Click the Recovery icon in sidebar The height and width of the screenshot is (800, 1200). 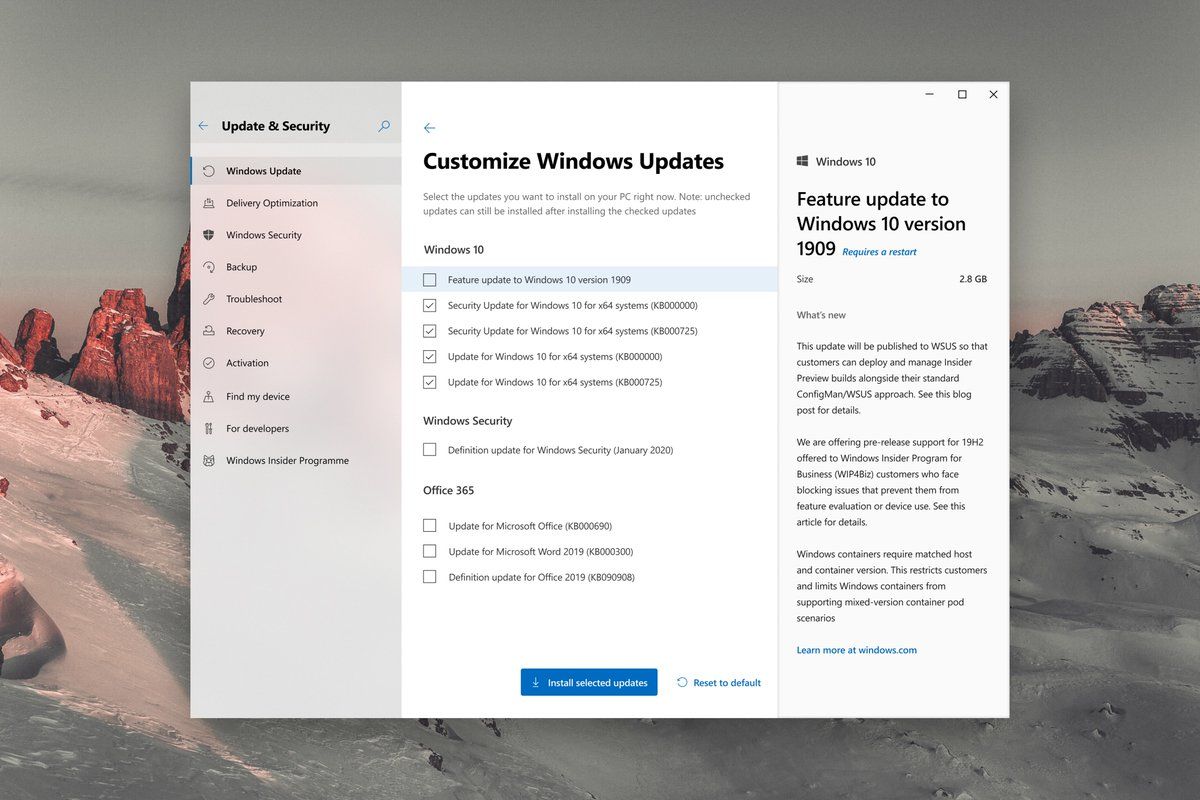[x=208, y=331]
